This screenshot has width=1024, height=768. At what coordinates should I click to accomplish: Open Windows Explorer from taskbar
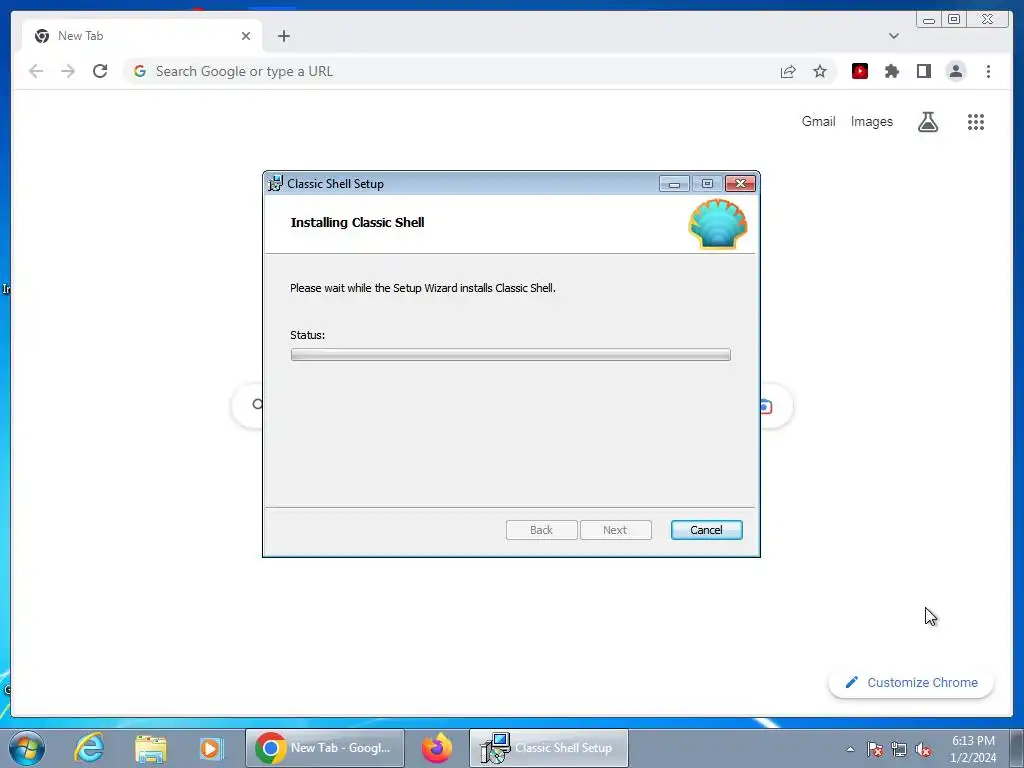point(151,748)
